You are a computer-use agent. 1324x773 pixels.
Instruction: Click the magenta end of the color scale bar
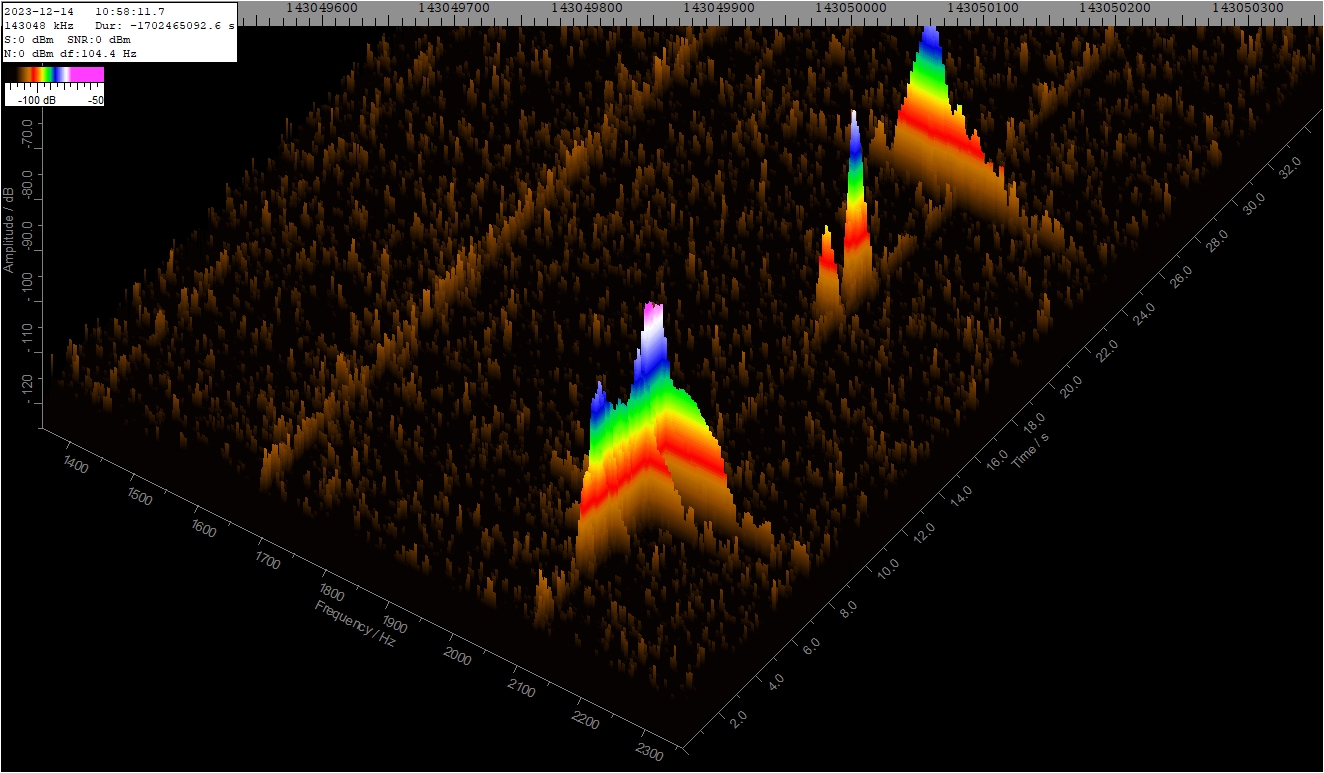88,74
